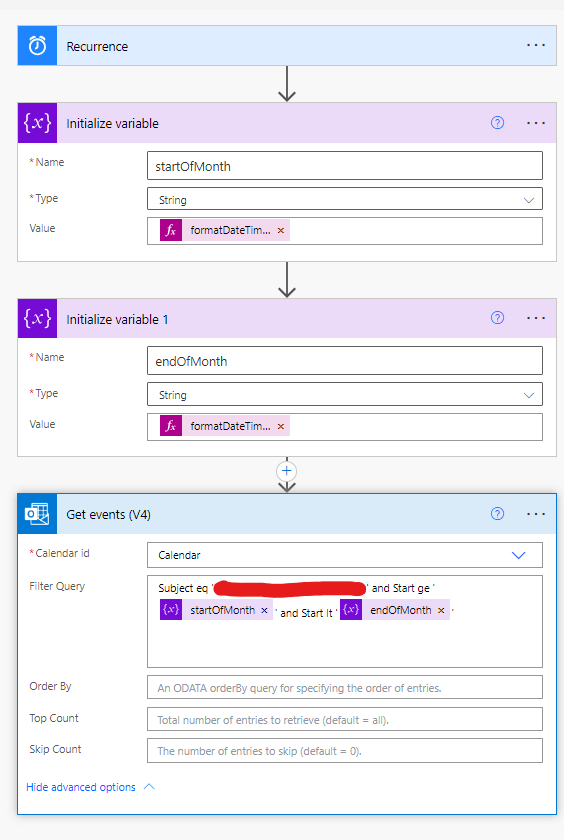Collapse via Hide advanced options chevron
This screenshot has width=564, height=840.
pos(149,786)
